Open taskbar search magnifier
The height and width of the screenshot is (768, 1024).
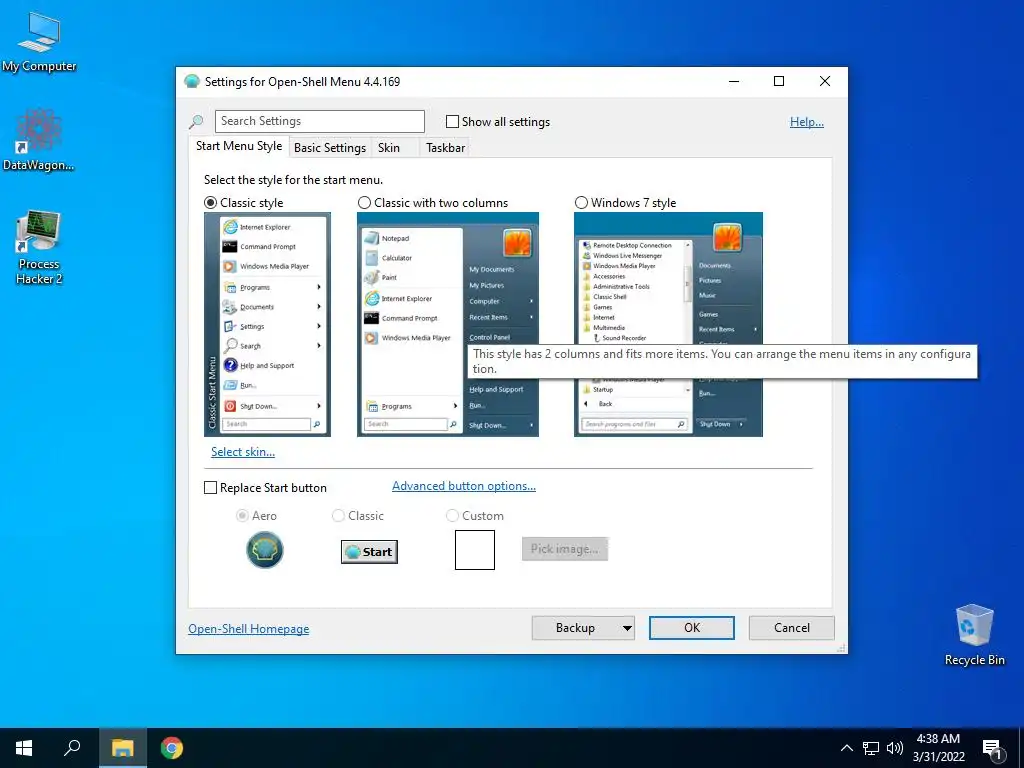click(72, 748)
